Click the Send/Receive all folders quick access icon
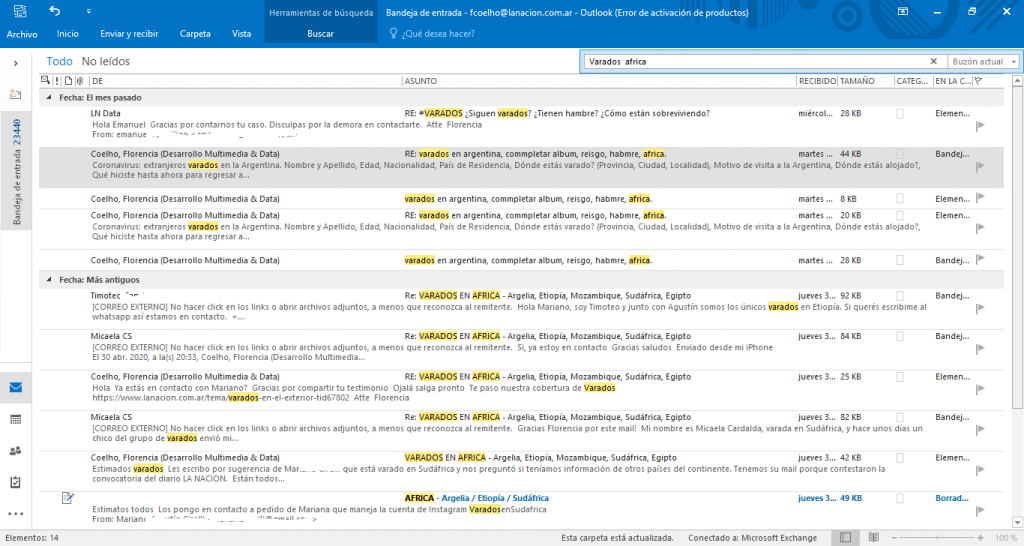1024x546 pixels. [x=20, y=11]
